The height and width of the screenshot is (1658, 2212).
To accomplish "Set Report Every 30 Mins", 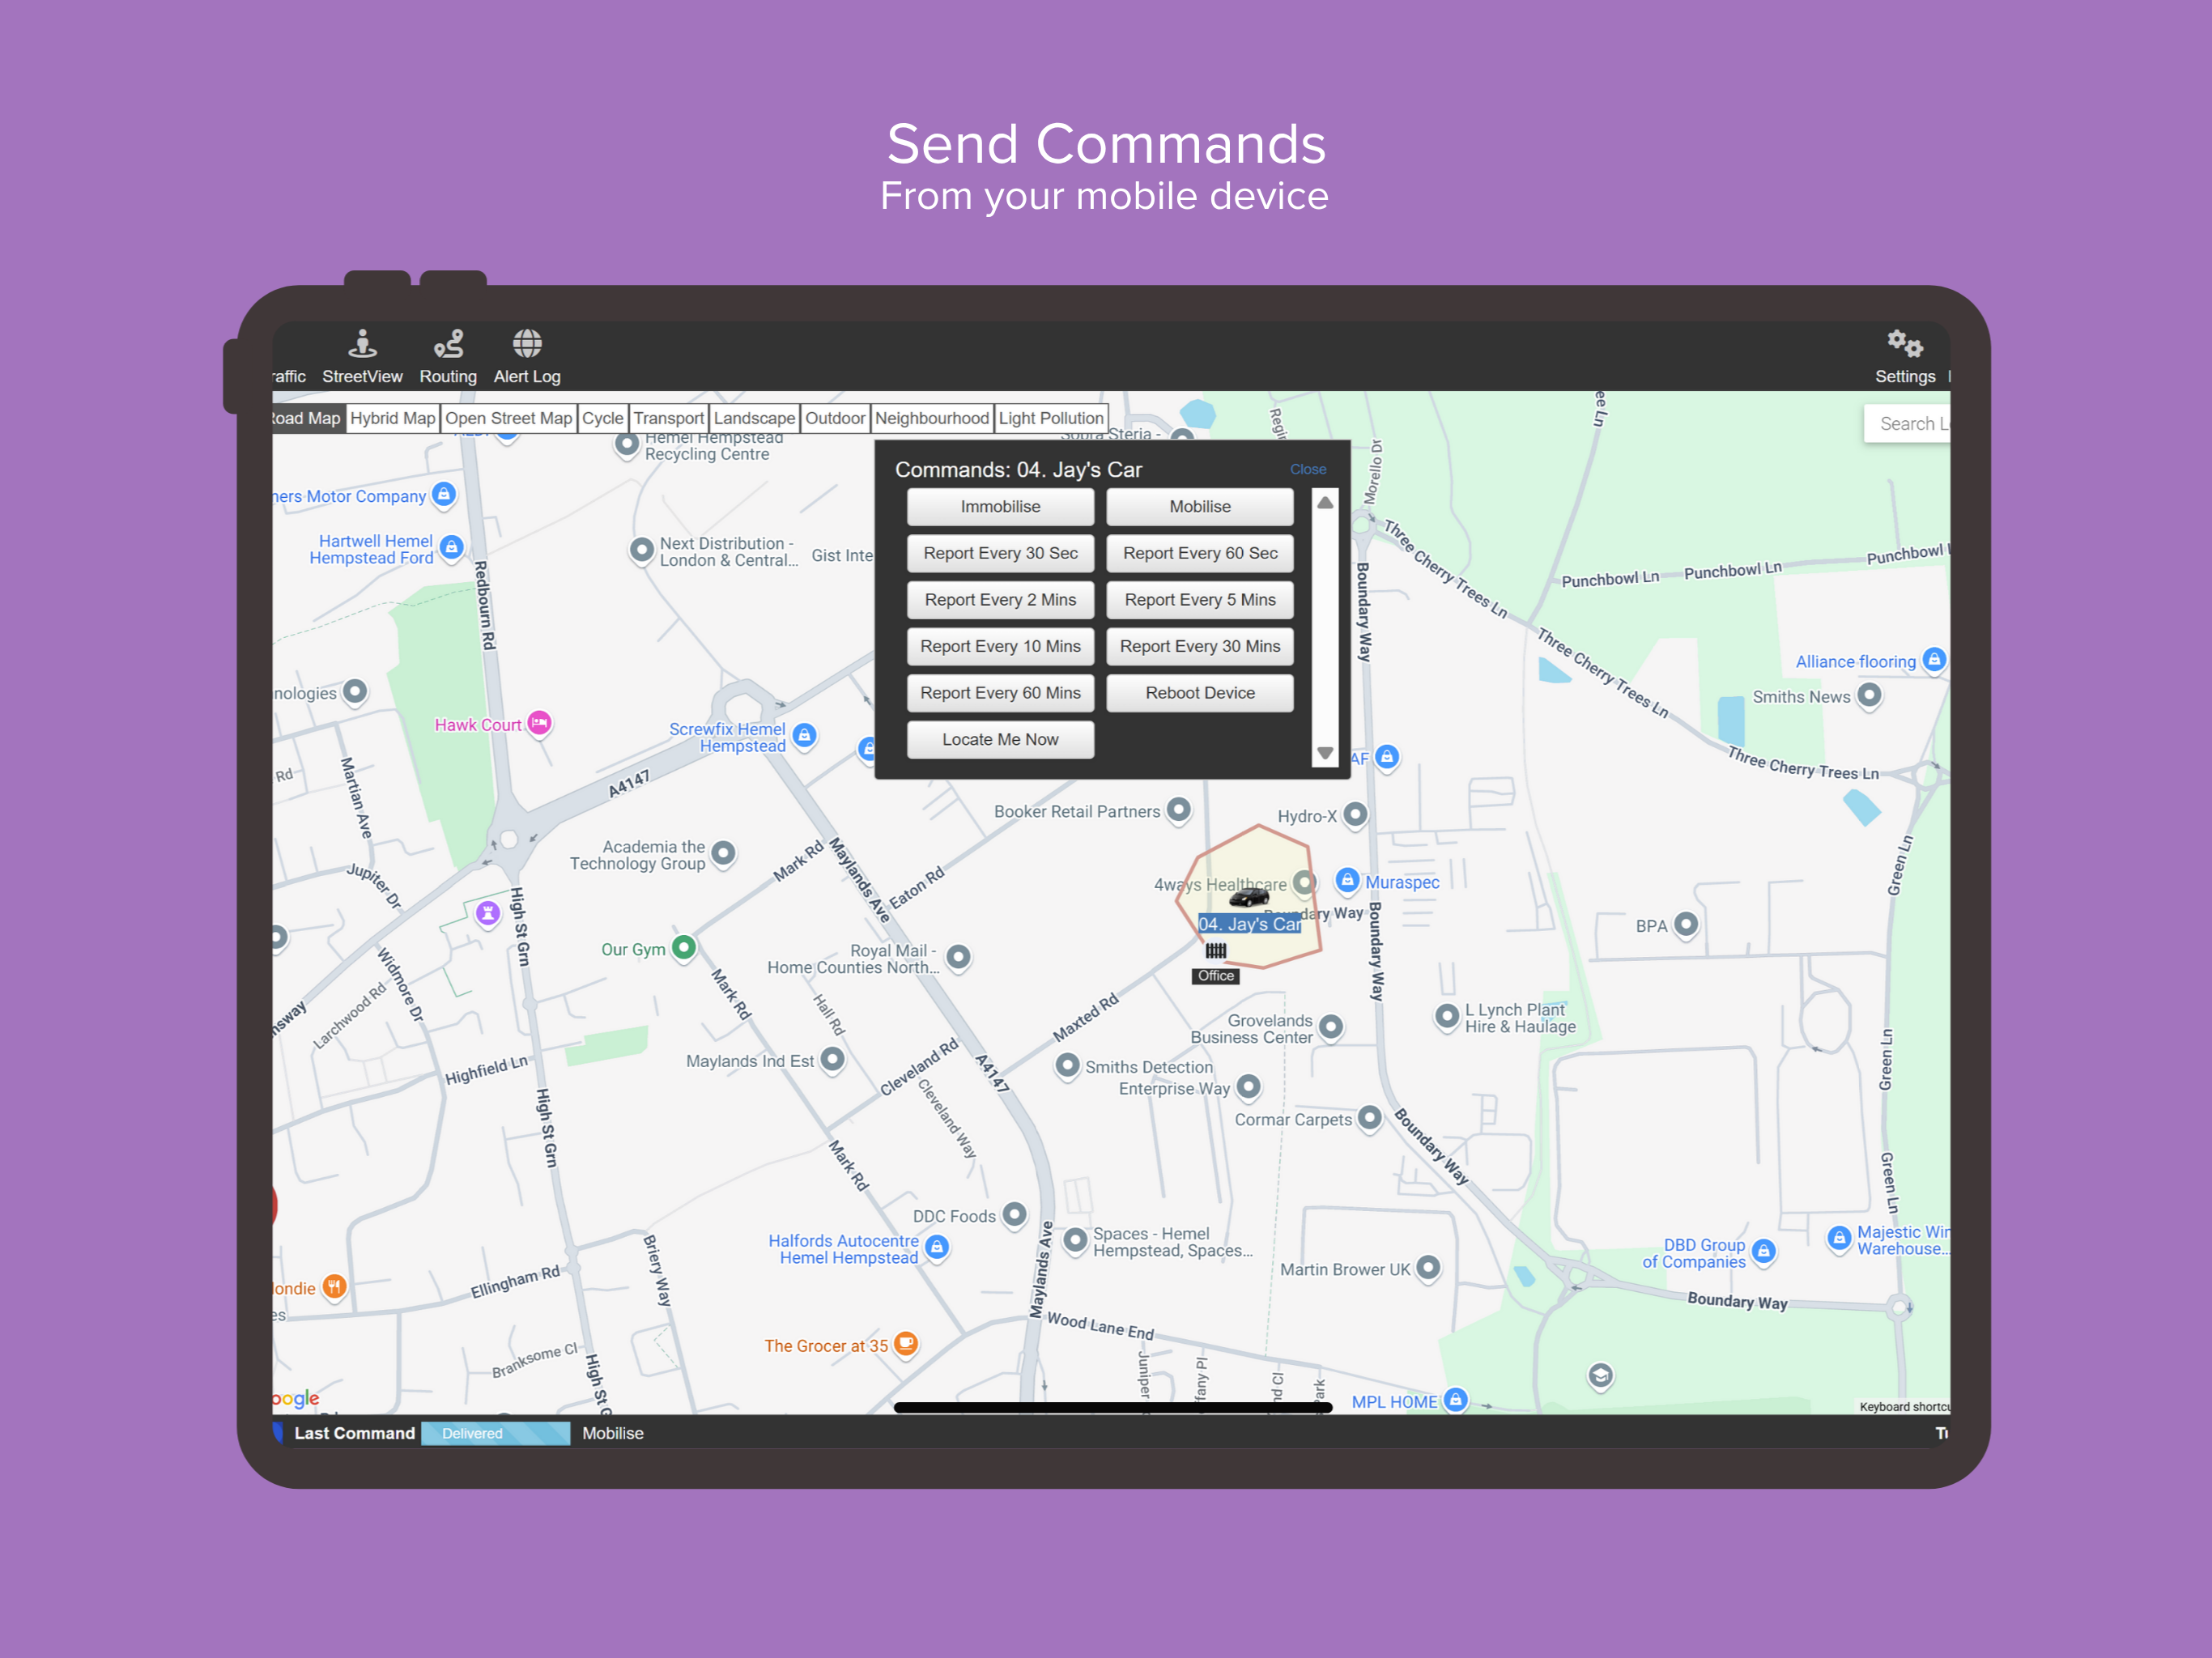I will 1200,646.
